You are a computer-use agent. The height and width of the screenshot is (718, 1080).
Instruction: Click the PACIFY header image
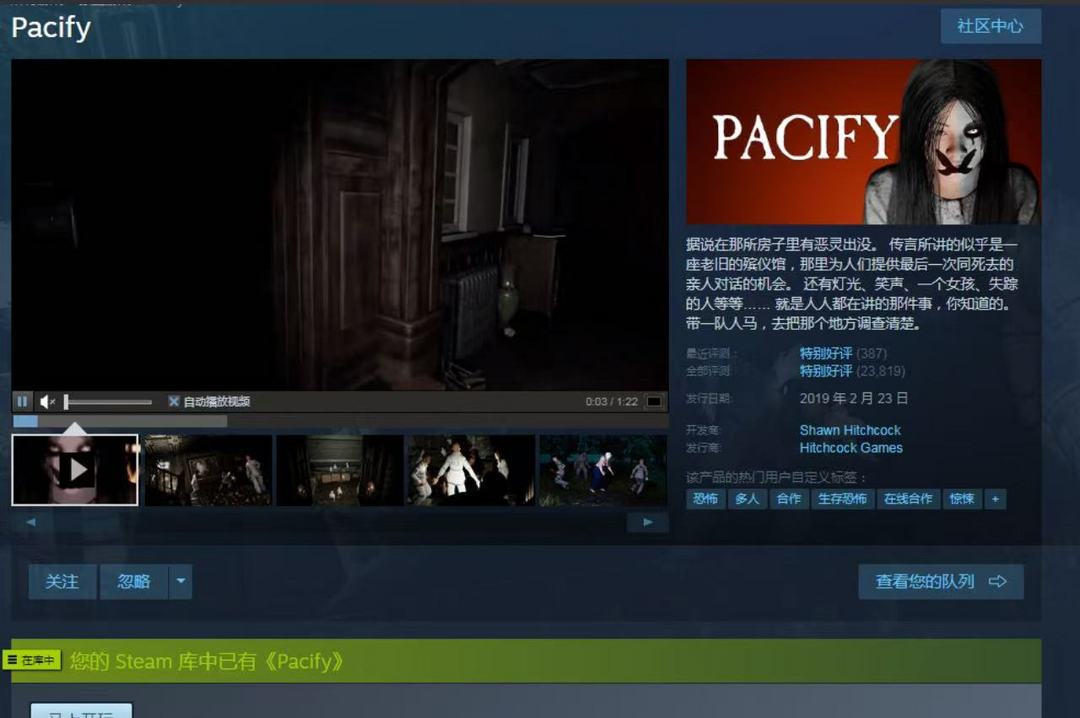864,141
